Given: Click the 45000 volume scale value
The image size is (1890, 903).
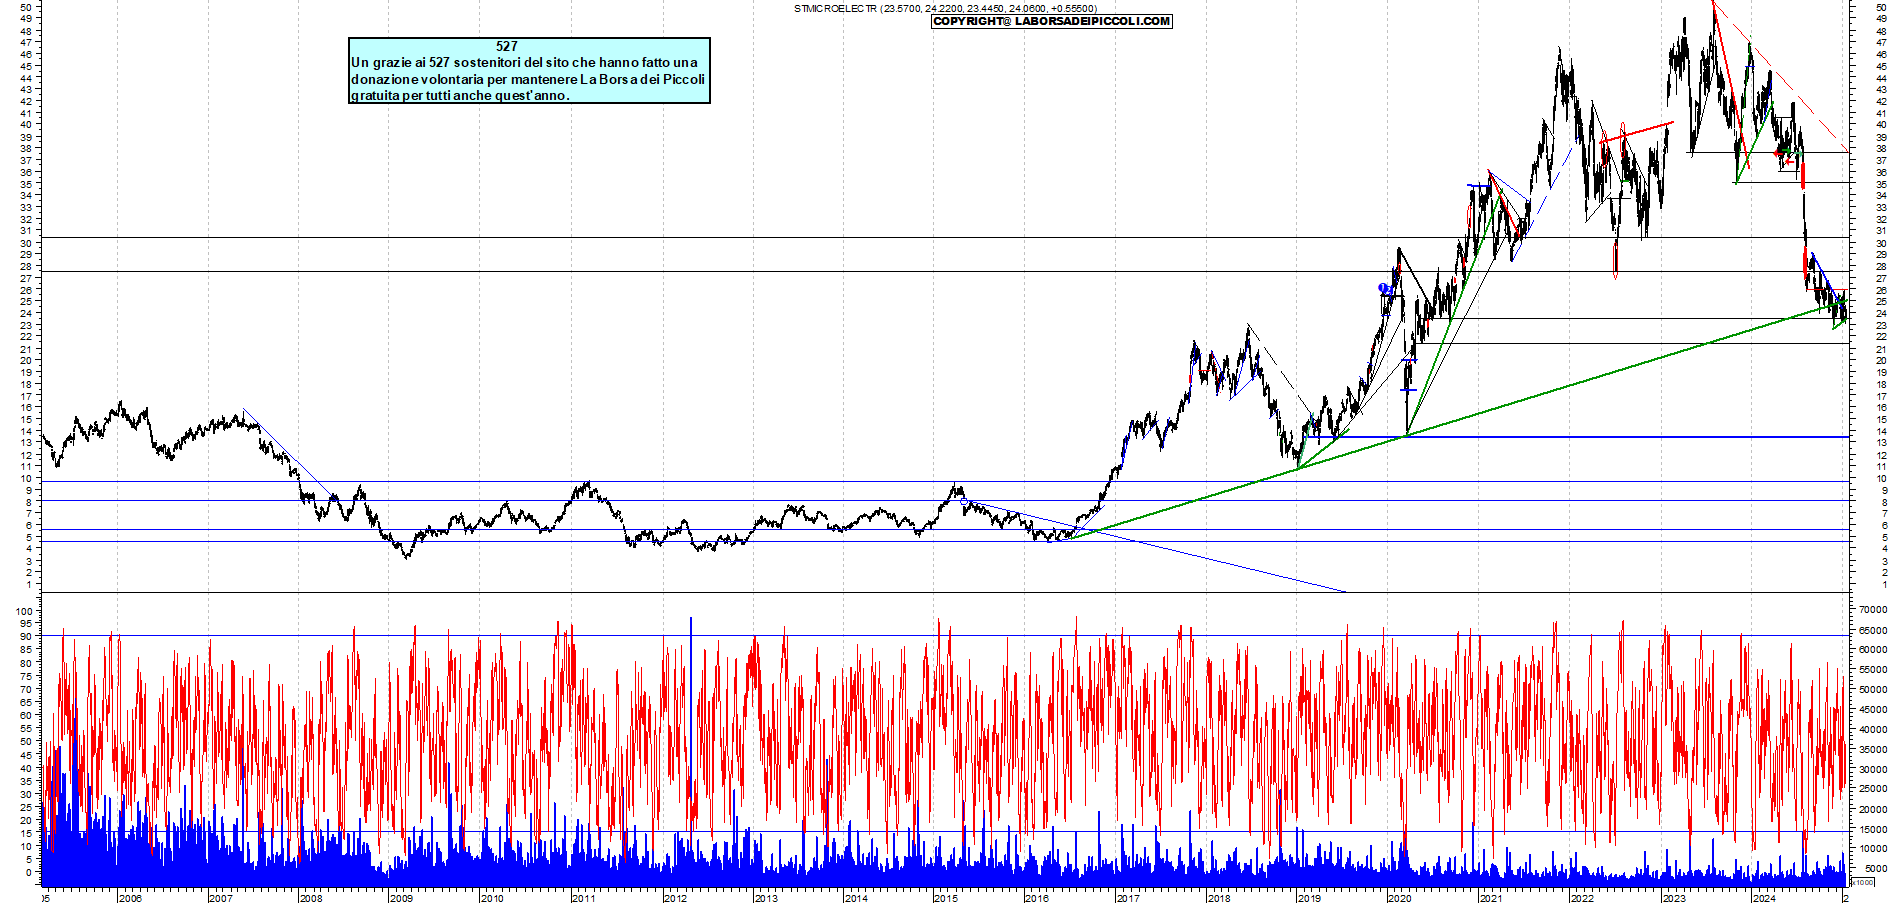Looking at the screenshot, I should pos(1872,710).
